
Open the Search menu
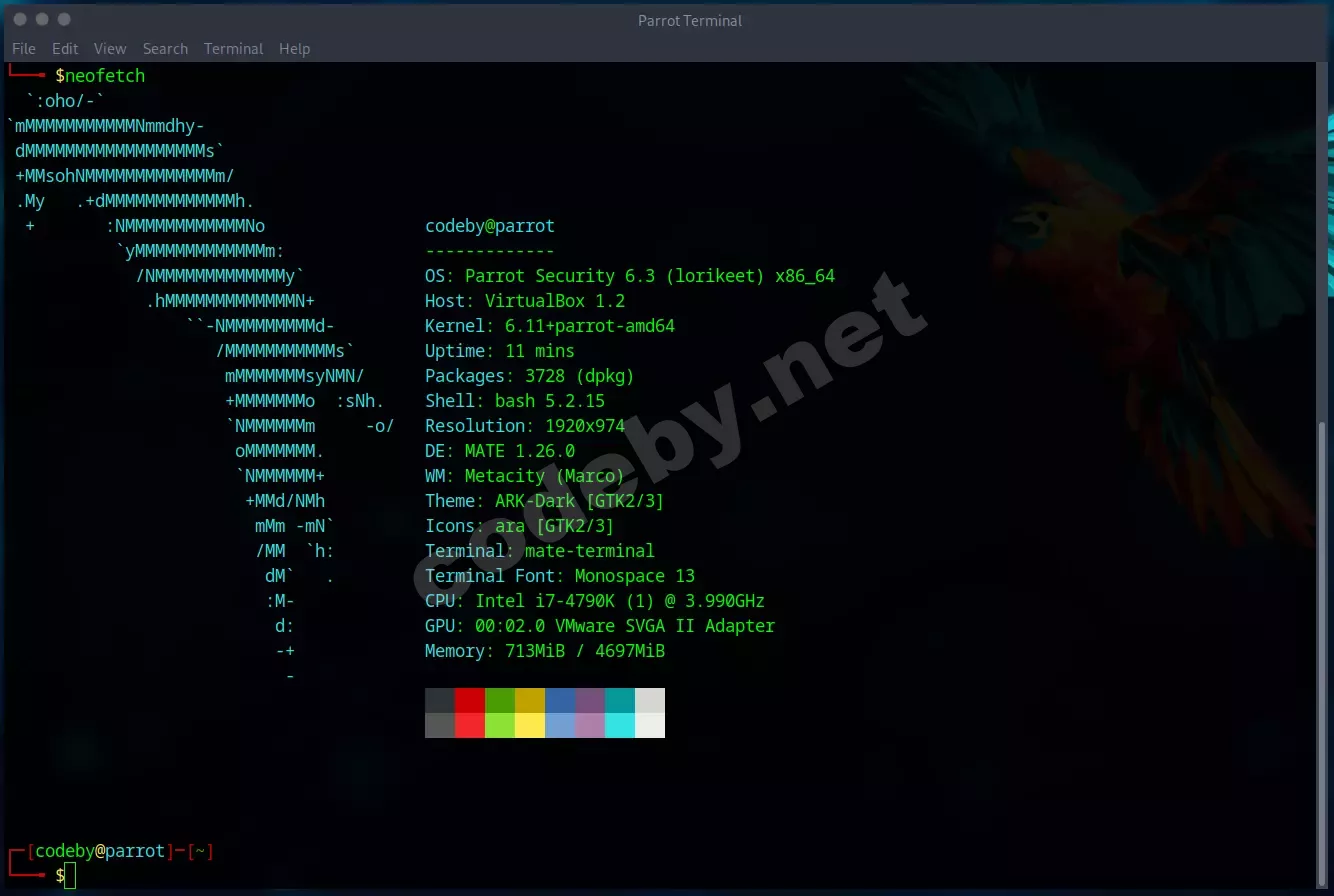click(165, 48)
